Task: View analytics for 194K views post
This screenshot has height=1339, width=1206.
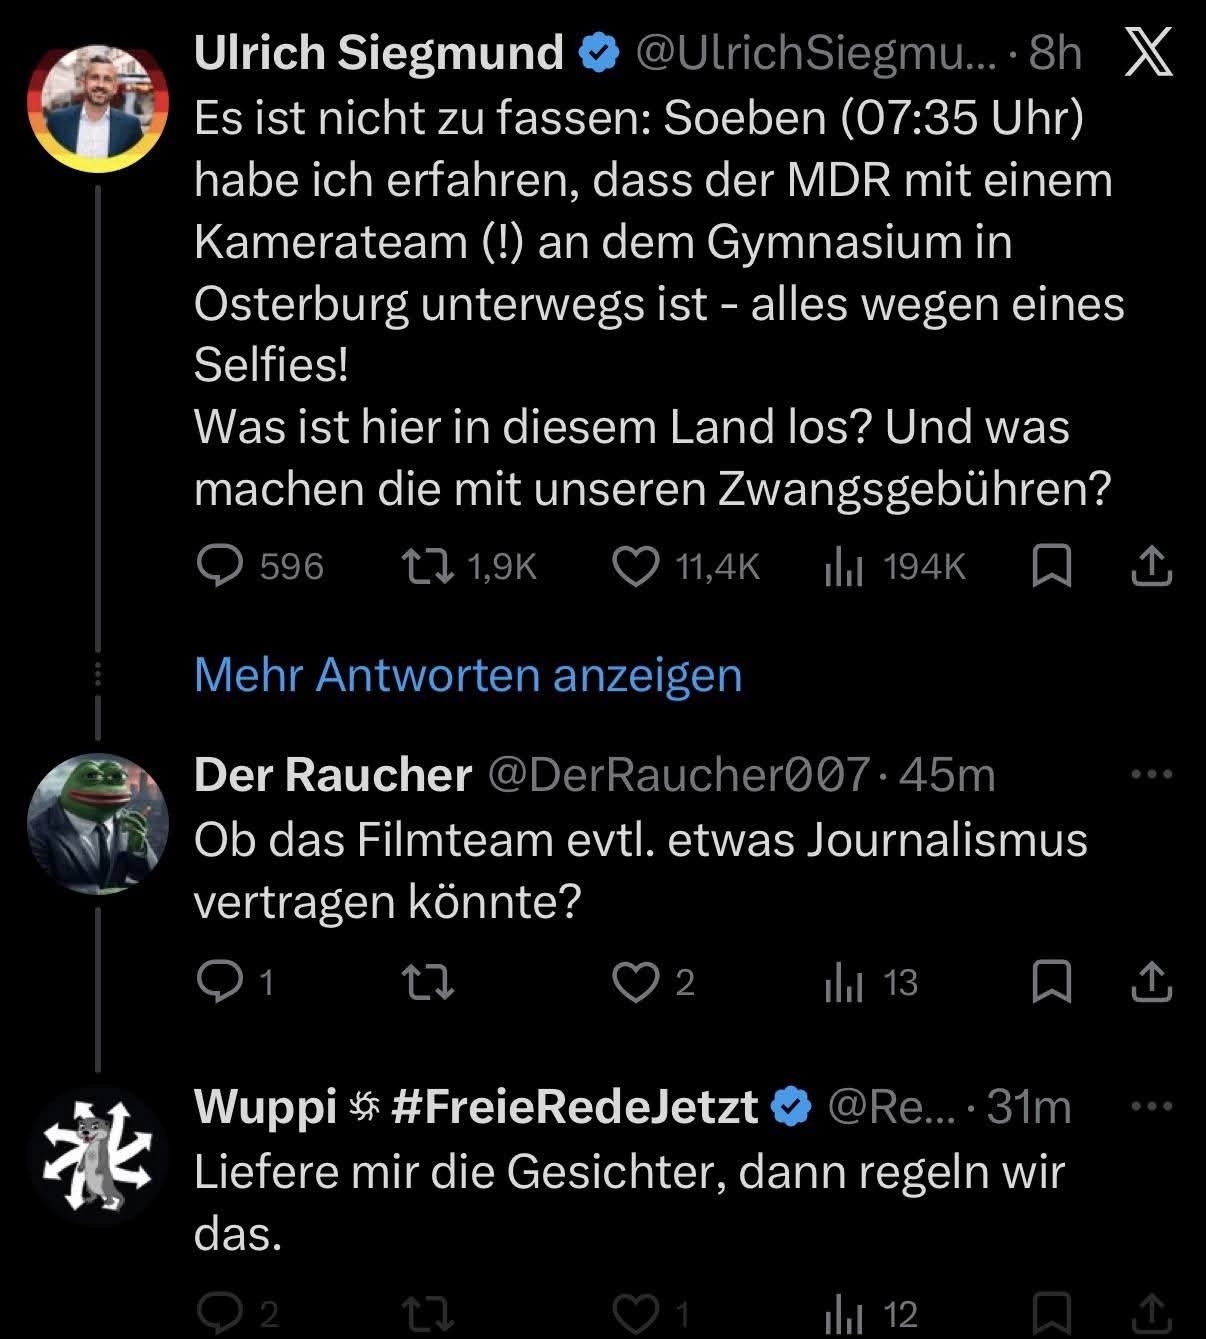Action: coord(842,567)
